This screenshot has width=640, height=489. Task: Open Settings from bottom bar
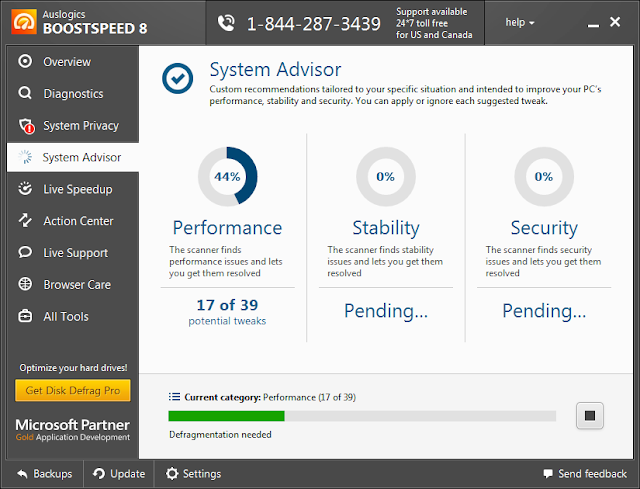(x=193, y=473)
